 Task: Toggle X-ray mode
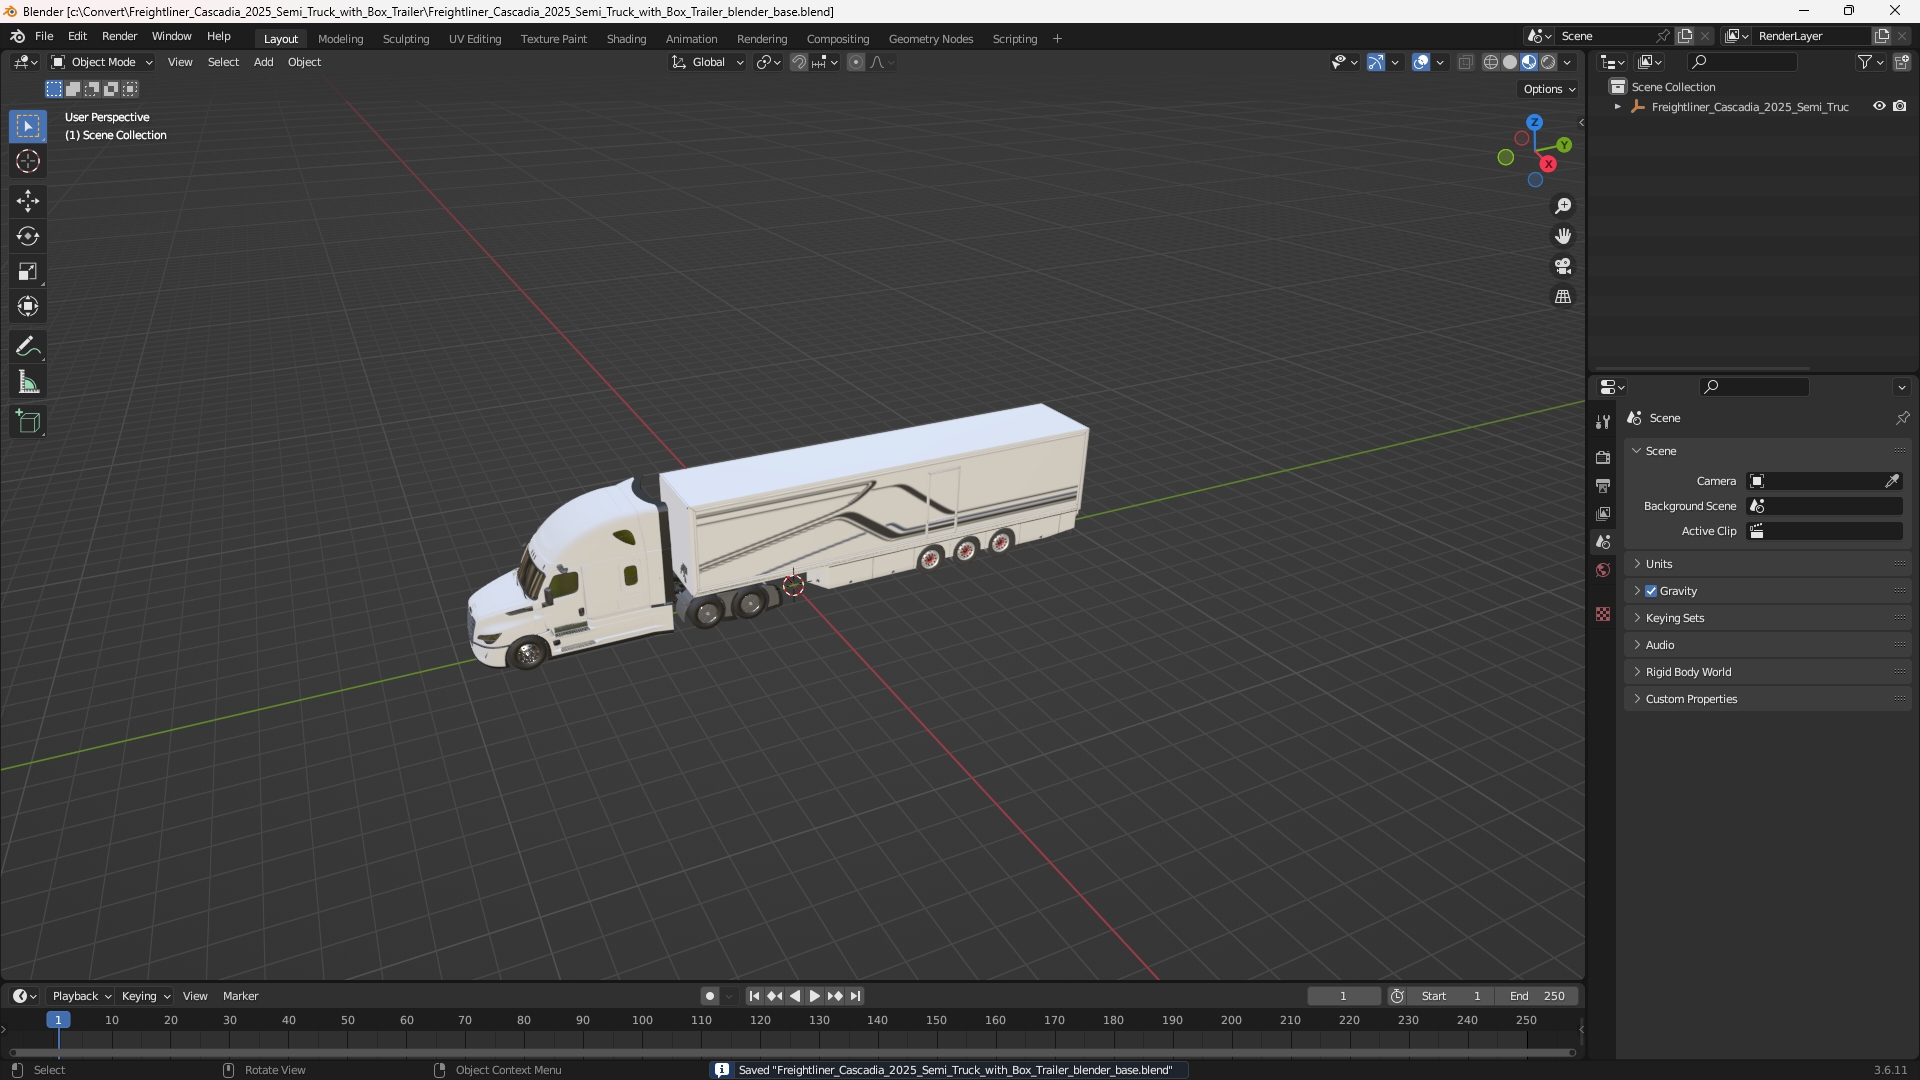[x=1465, y=62]
